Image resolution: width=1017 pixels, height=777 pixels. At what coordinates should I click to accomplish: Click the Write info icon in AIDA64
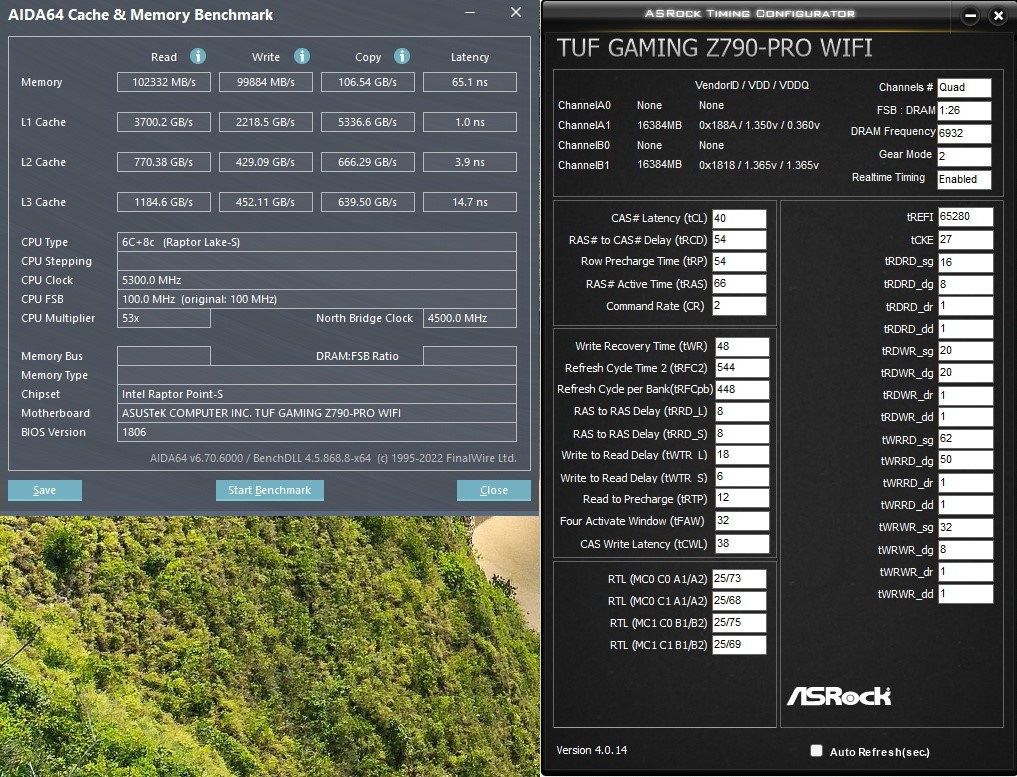pos(302,56)
